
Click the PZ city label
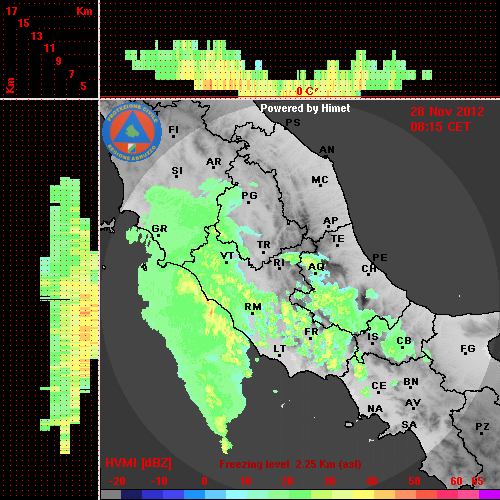[x=482, y=426]
